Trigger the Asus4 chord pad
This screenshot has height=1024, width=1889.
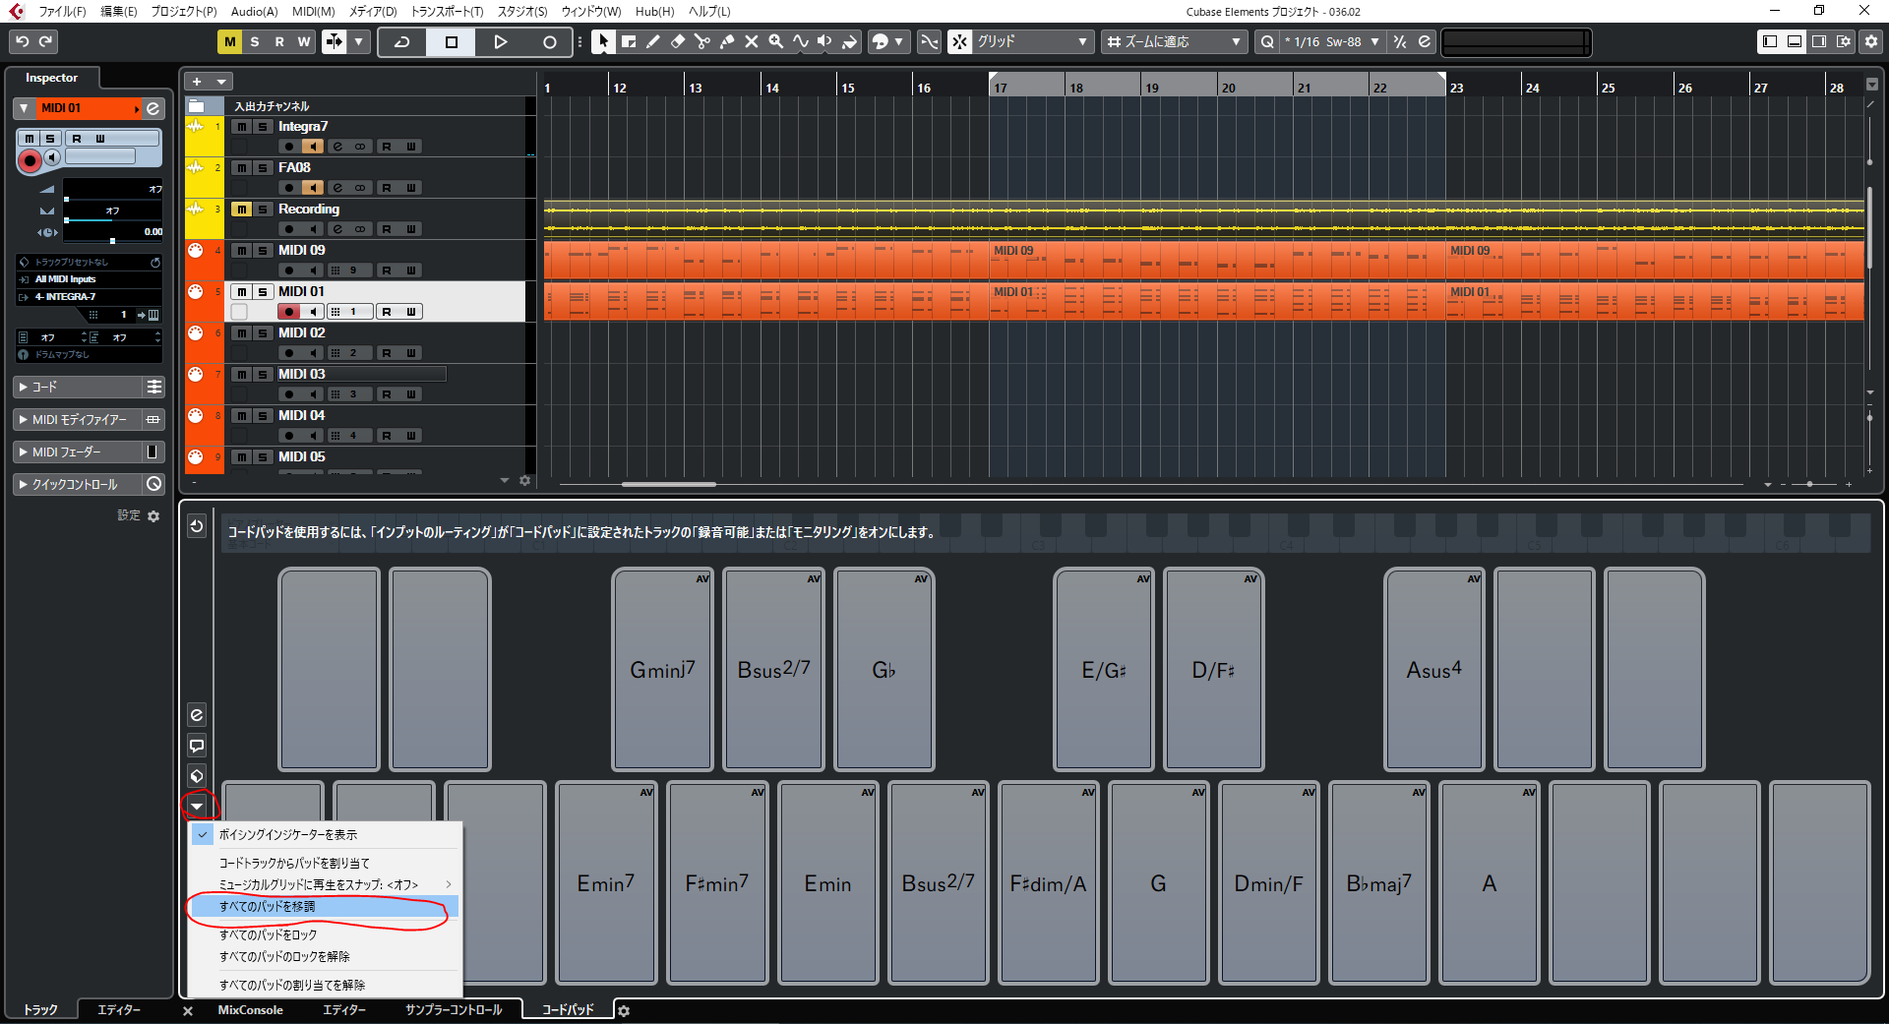tap(1434, 669)
